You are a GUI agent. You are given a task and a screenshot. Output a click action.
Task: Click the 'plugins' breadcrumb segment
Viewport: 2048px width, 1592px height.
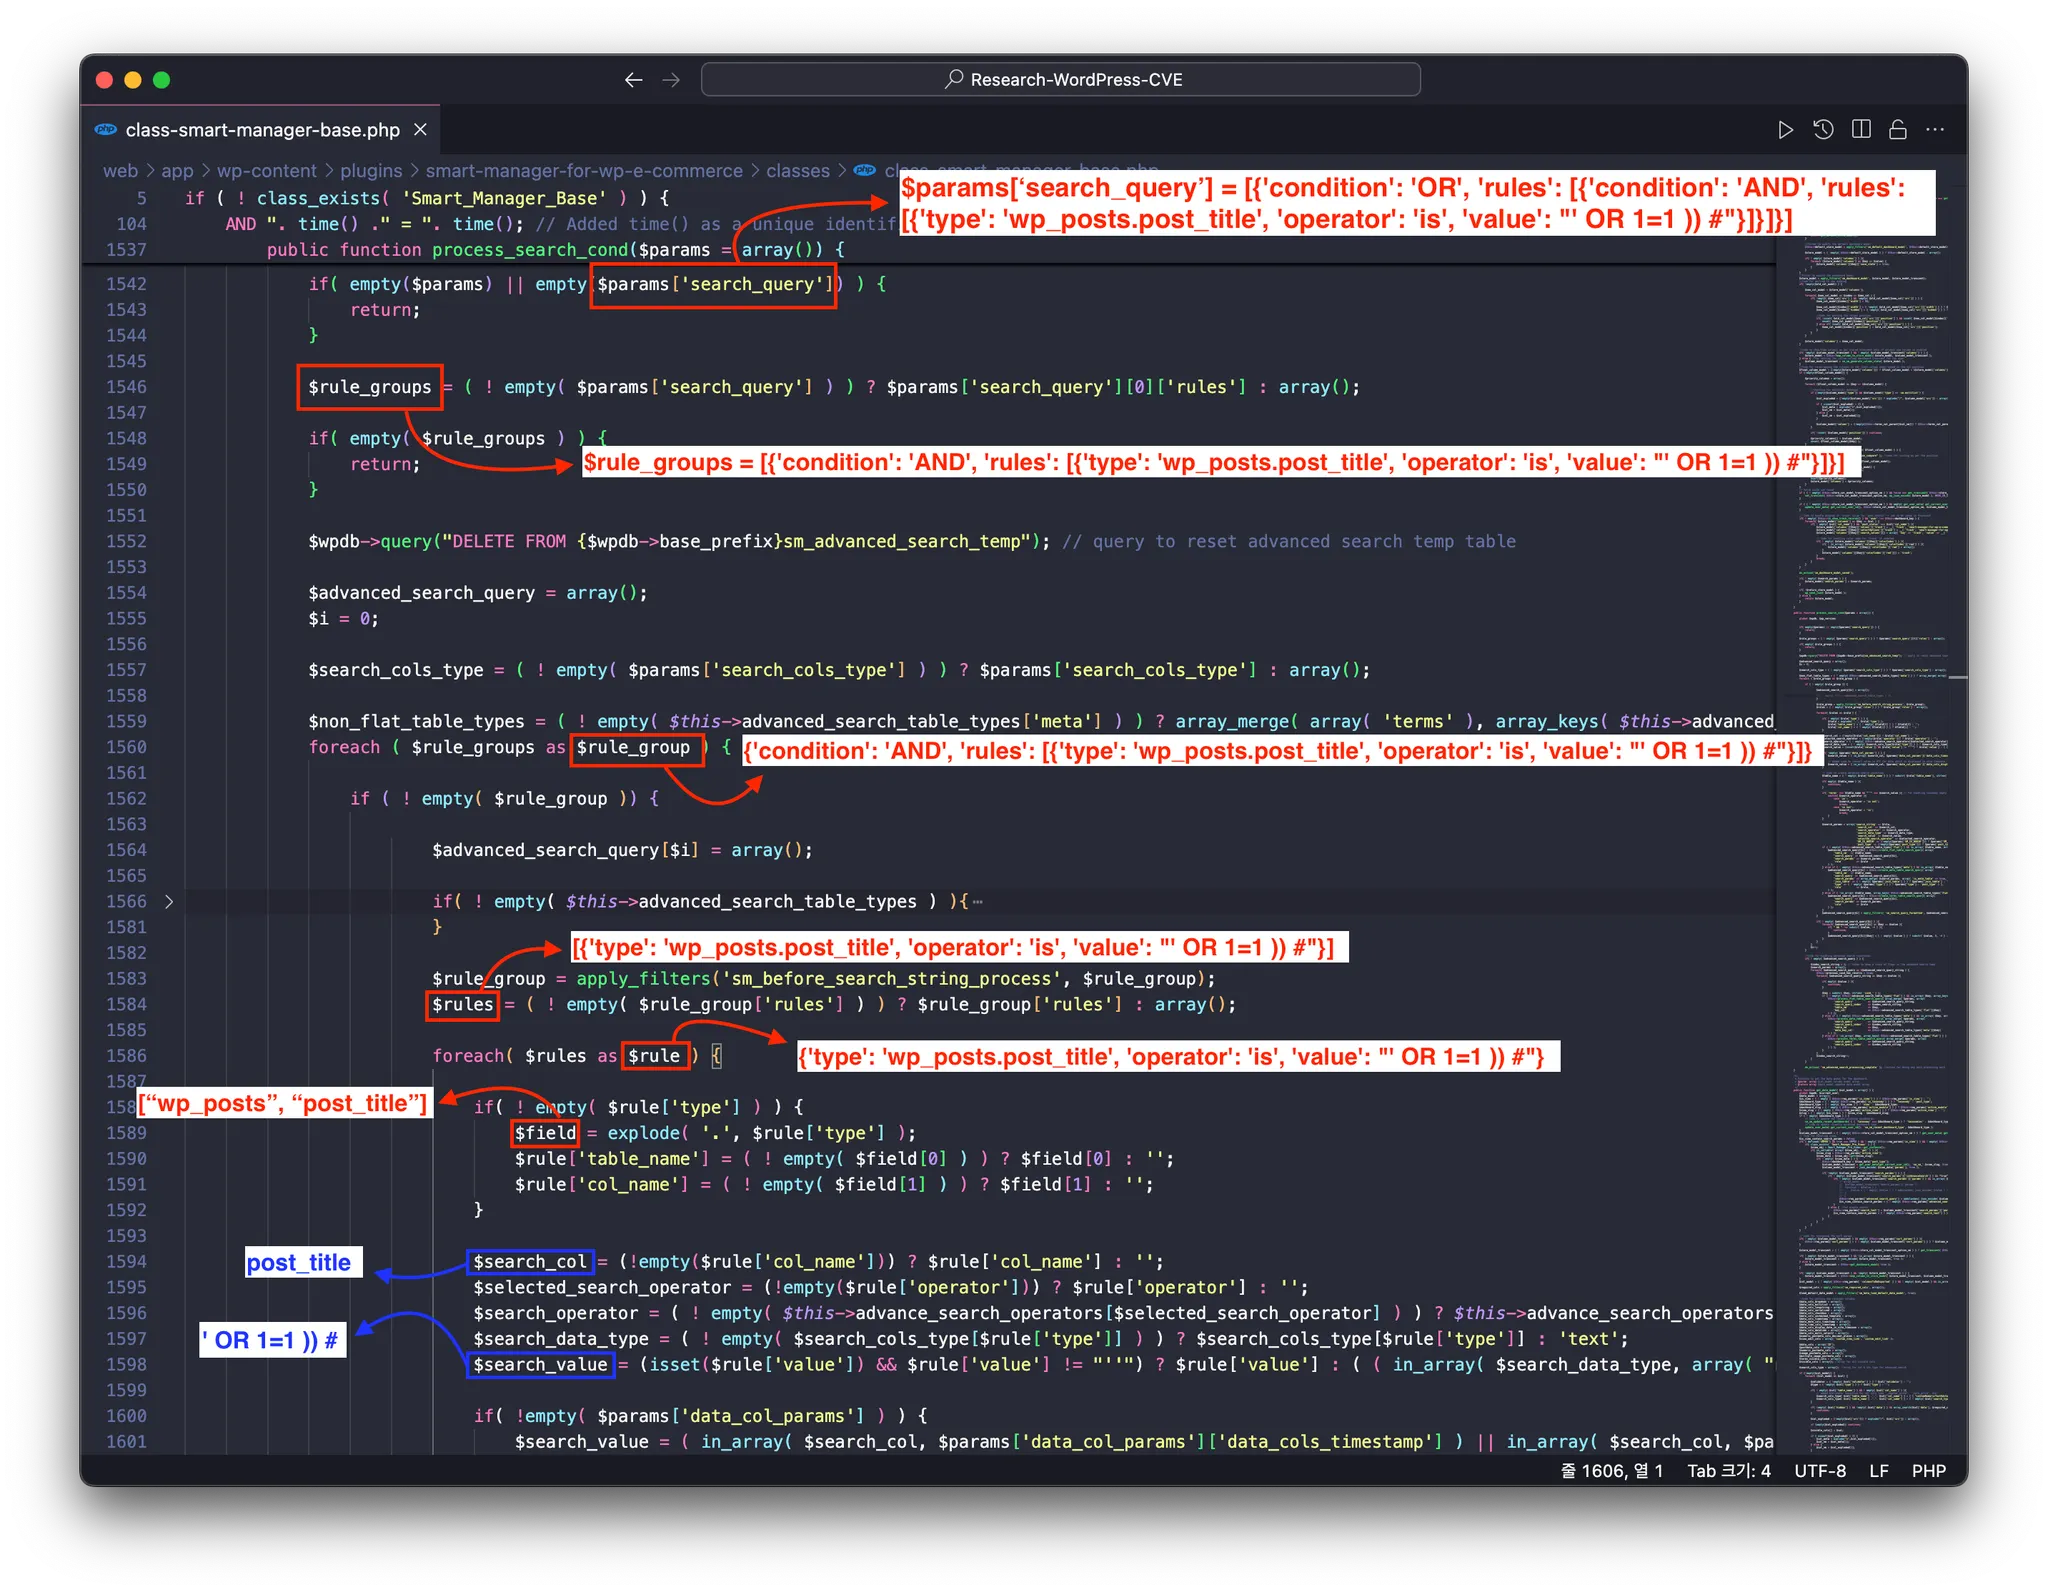[x=371, y=171]
